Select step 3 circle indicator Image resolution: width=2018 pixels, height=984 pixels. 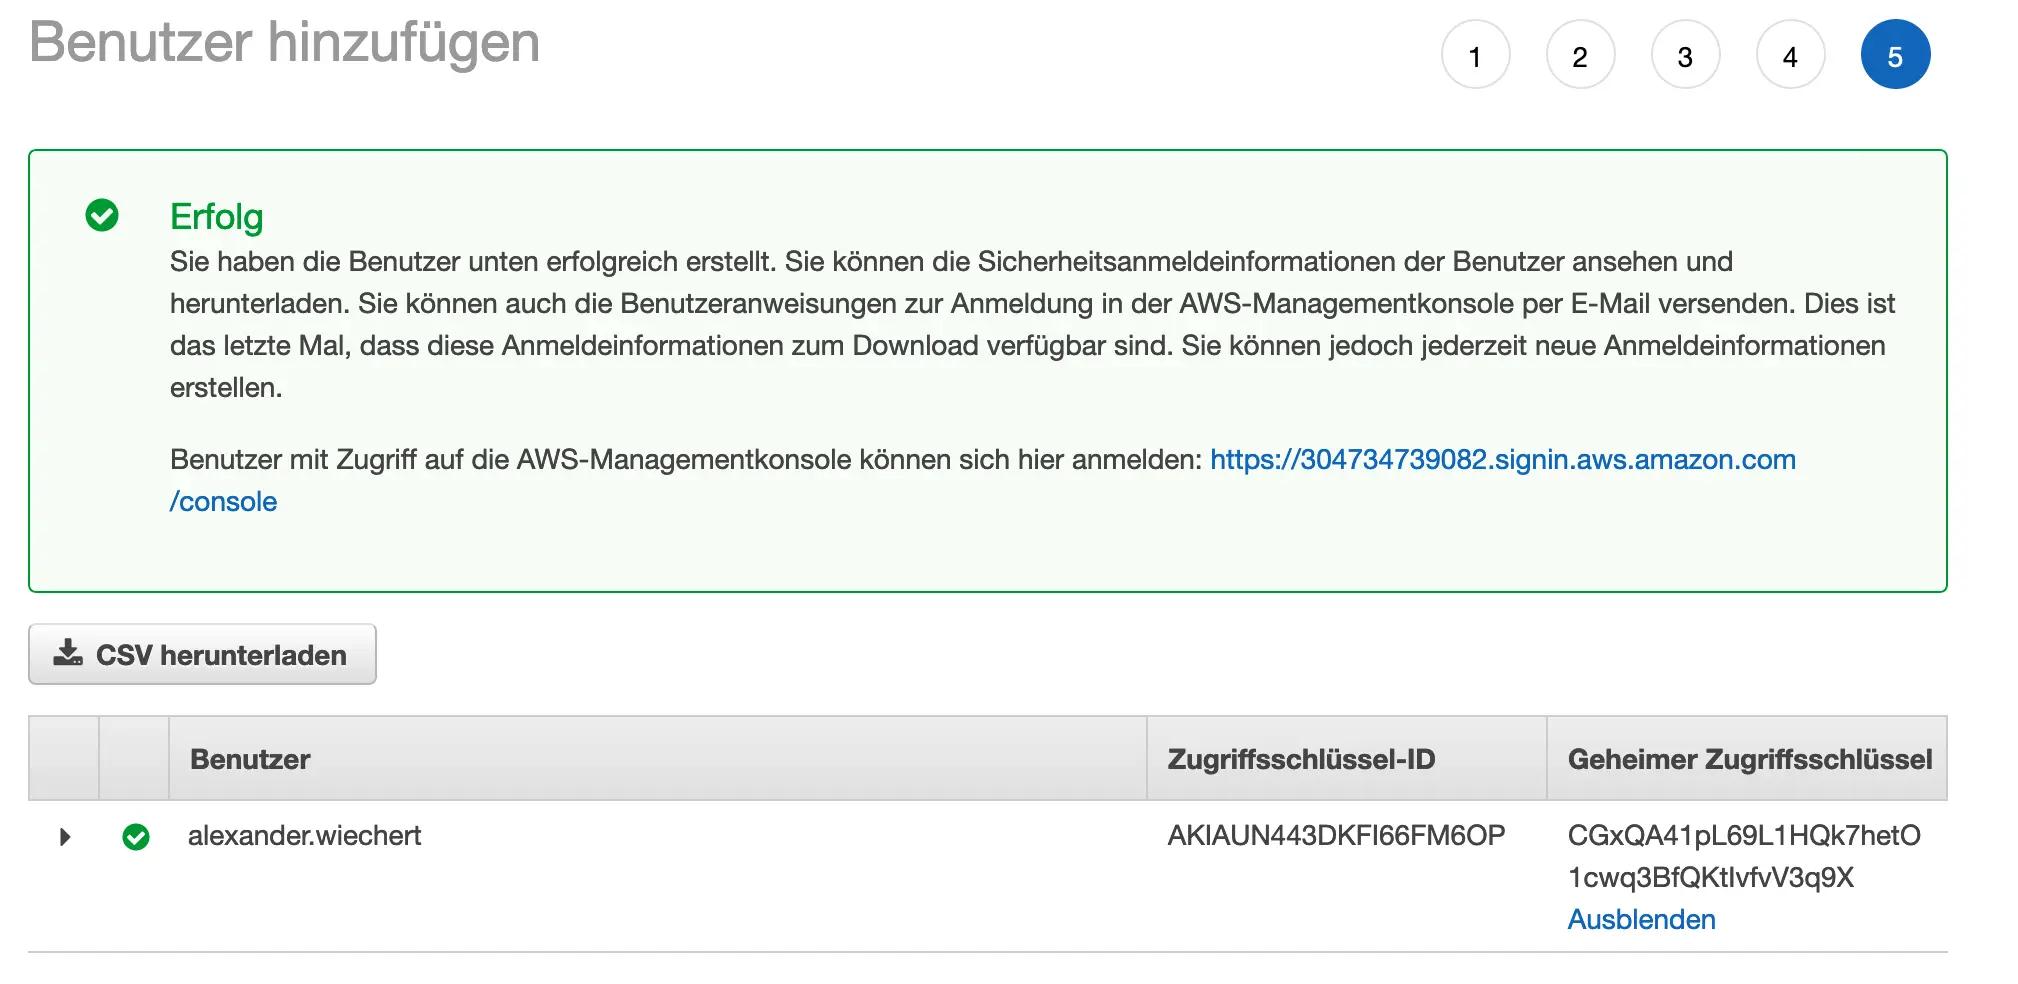click(1685, 56)
